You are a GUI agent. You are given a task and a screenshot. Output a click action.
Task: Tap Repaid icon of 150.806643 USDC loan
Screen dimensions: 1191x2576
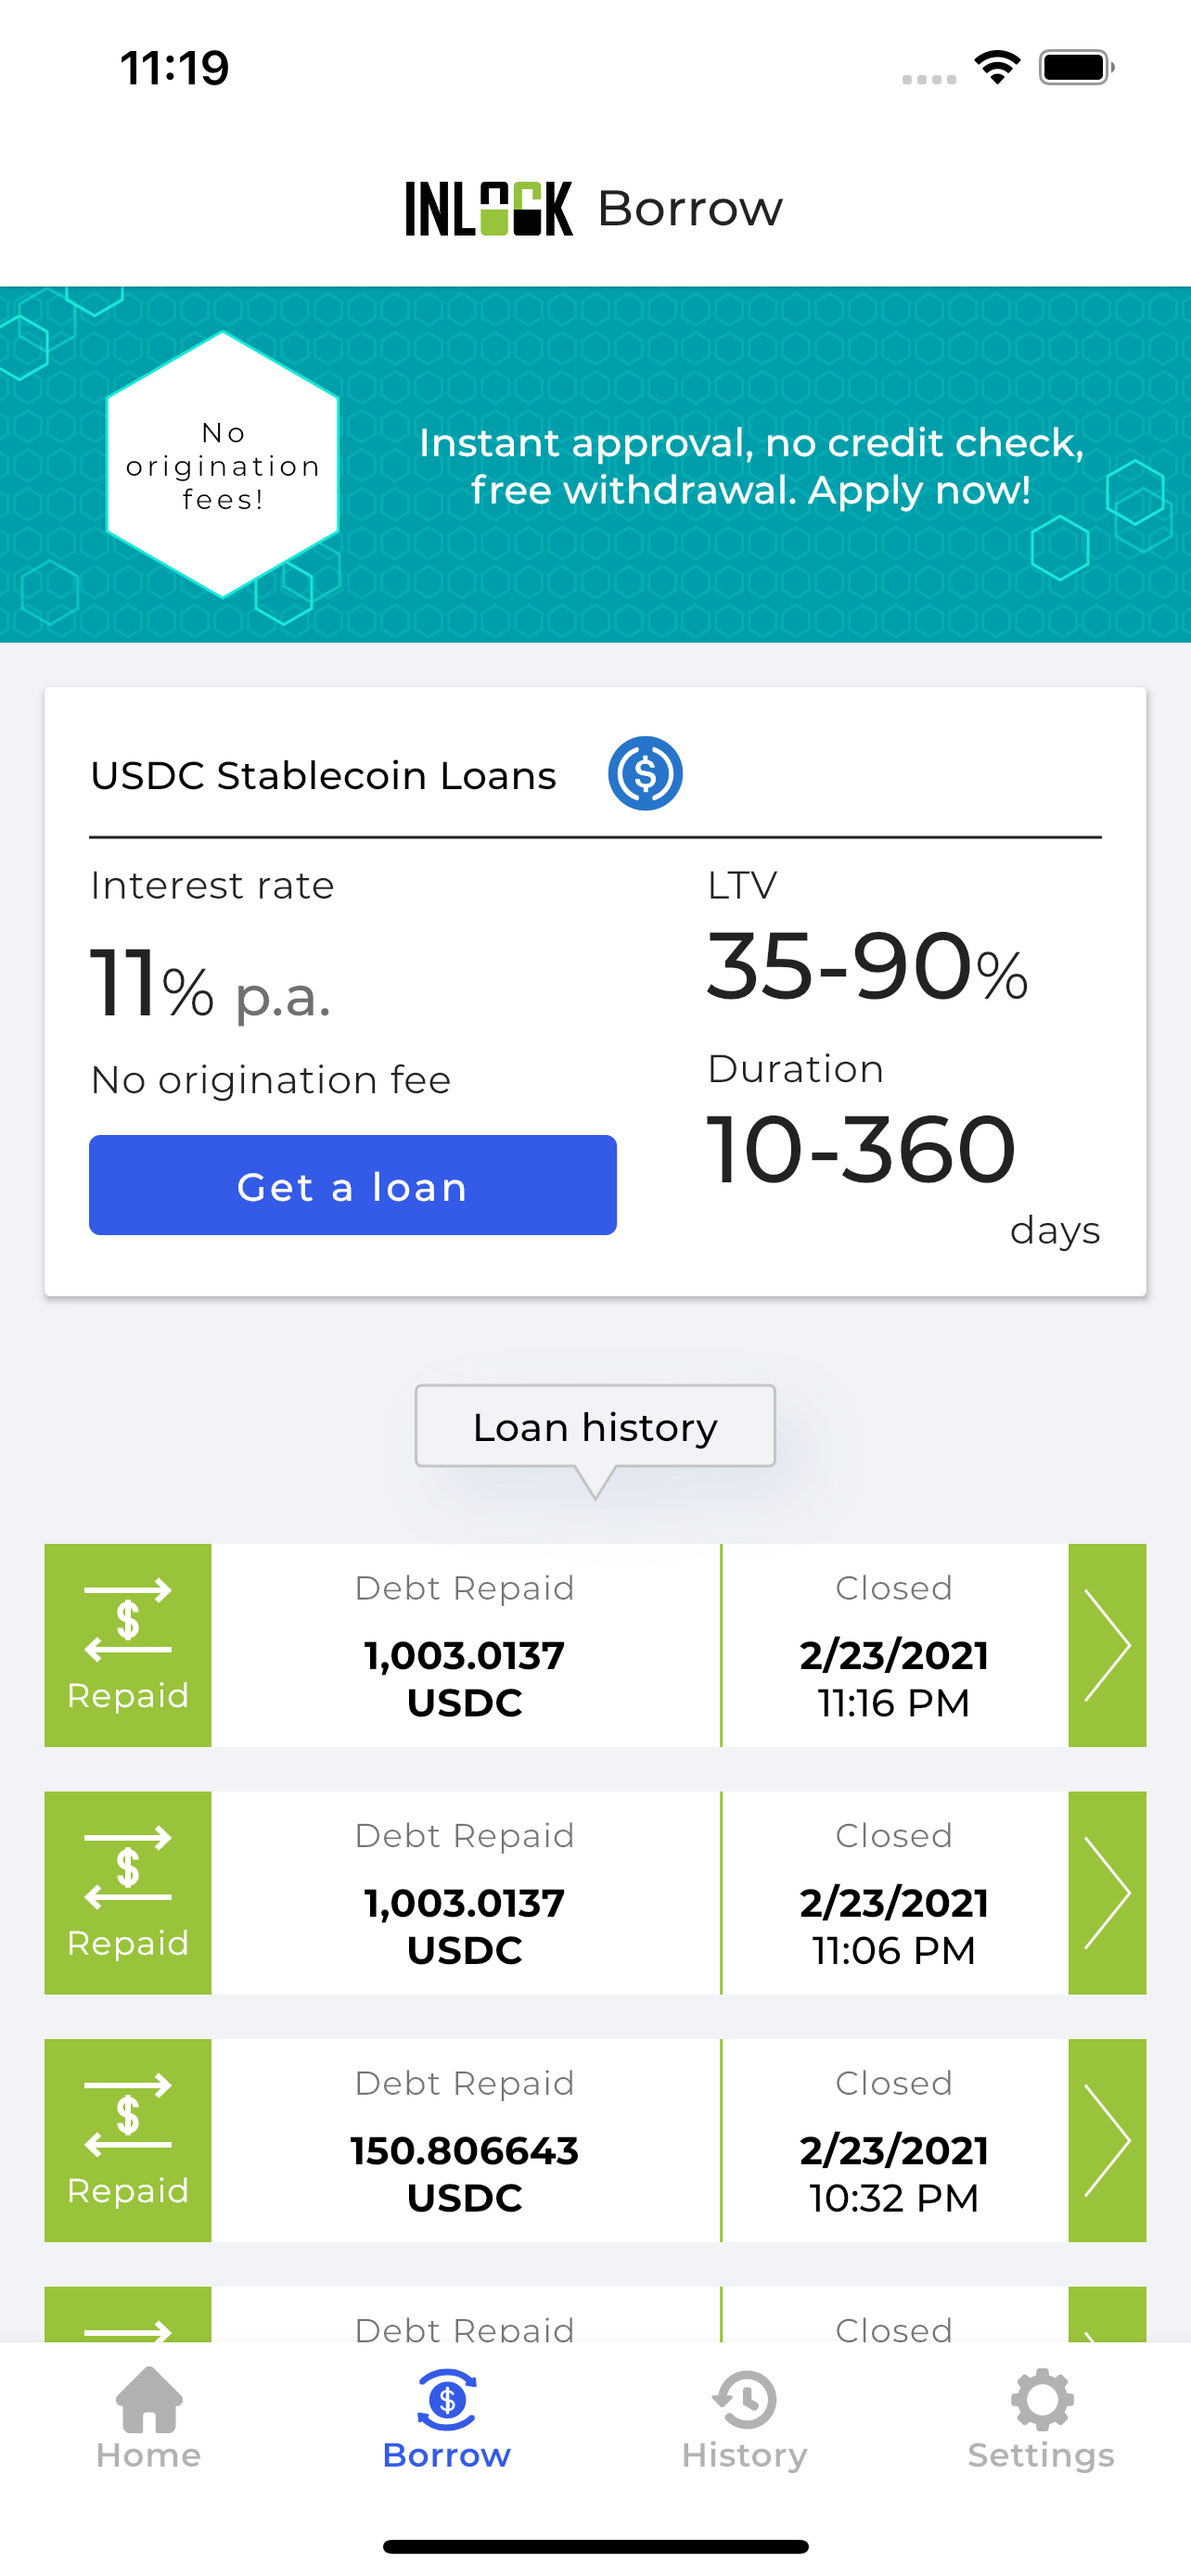coord(128,2140)
